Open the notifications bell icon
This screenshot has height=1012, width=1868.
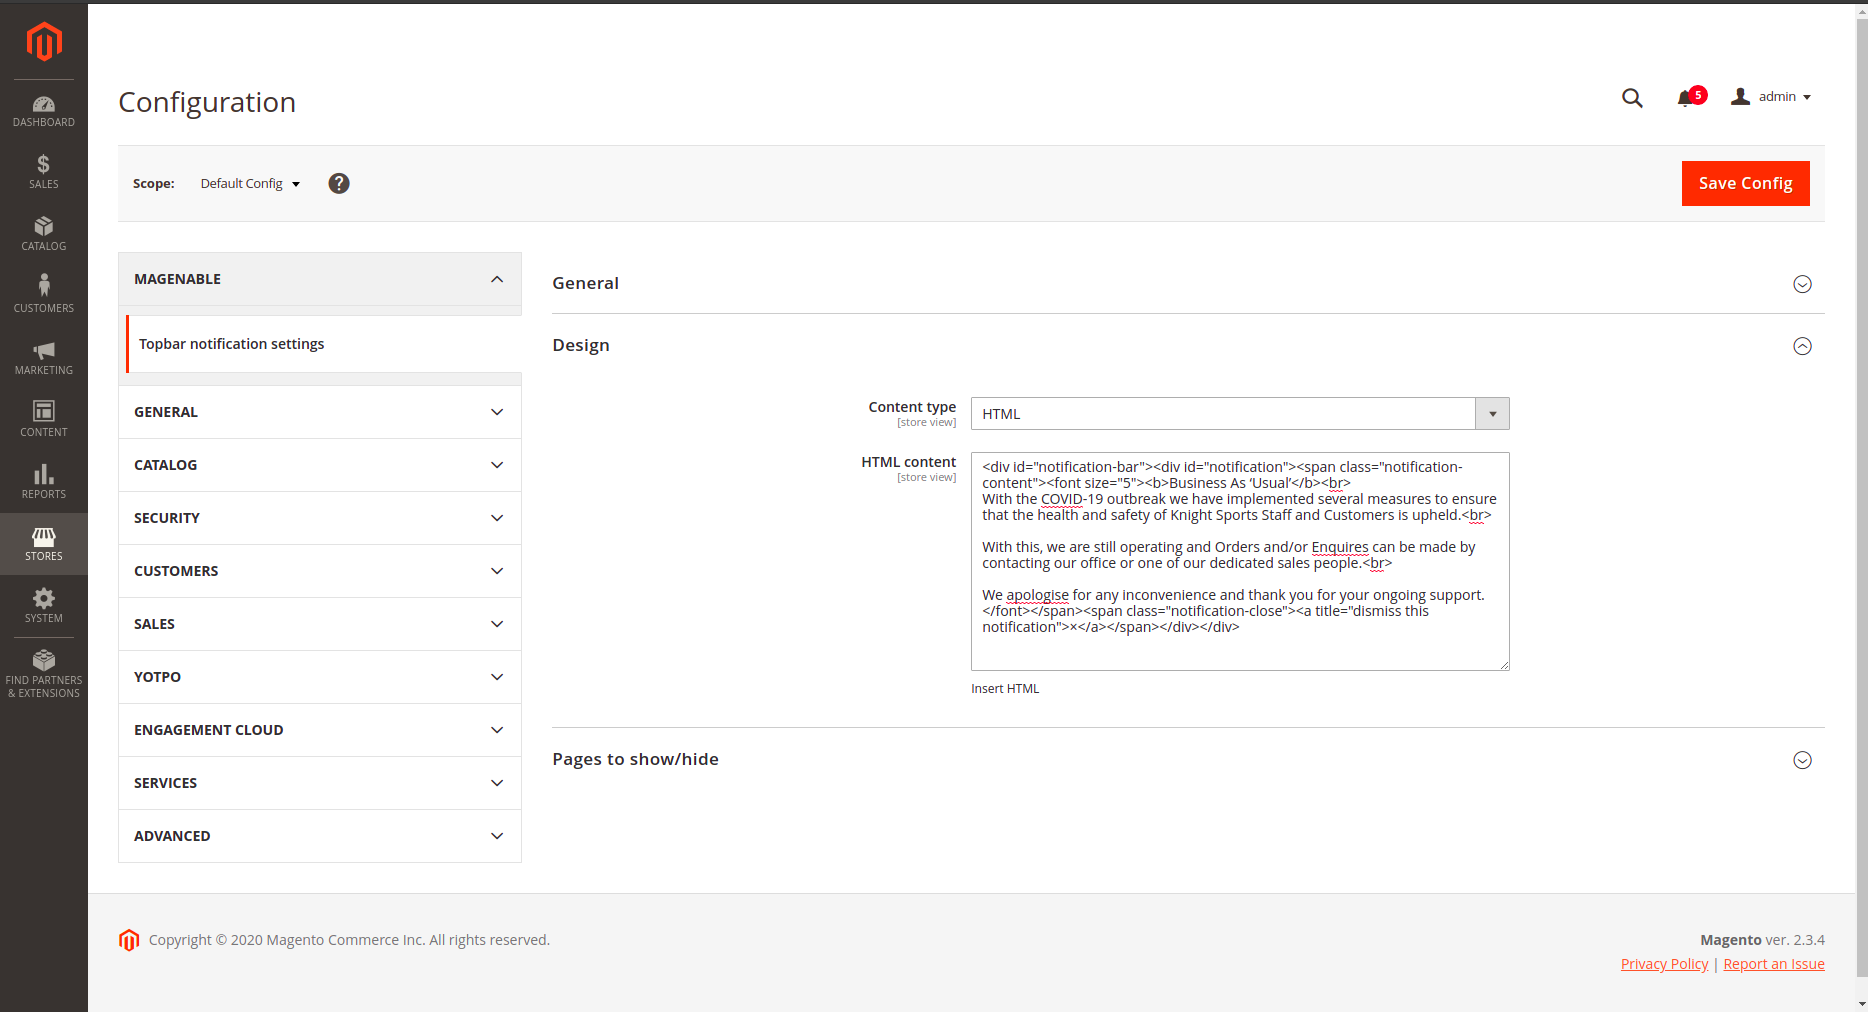(1686, 98)
